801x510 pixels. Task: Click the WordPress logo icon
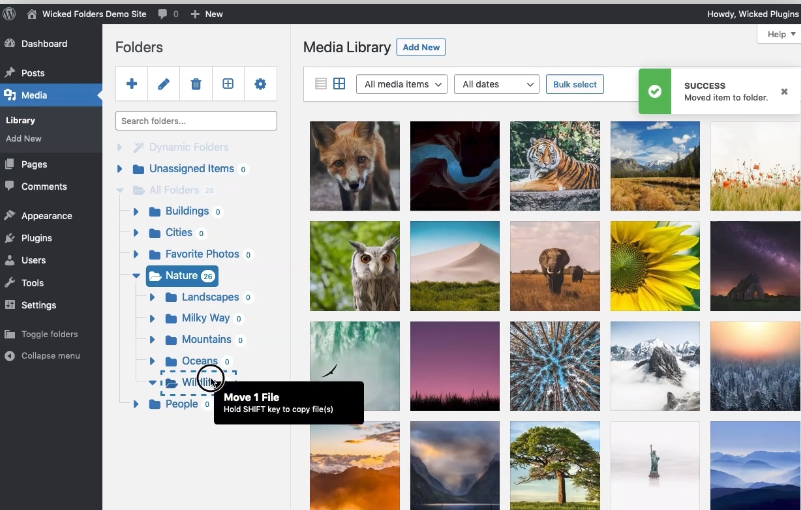(x=9, y=14)
